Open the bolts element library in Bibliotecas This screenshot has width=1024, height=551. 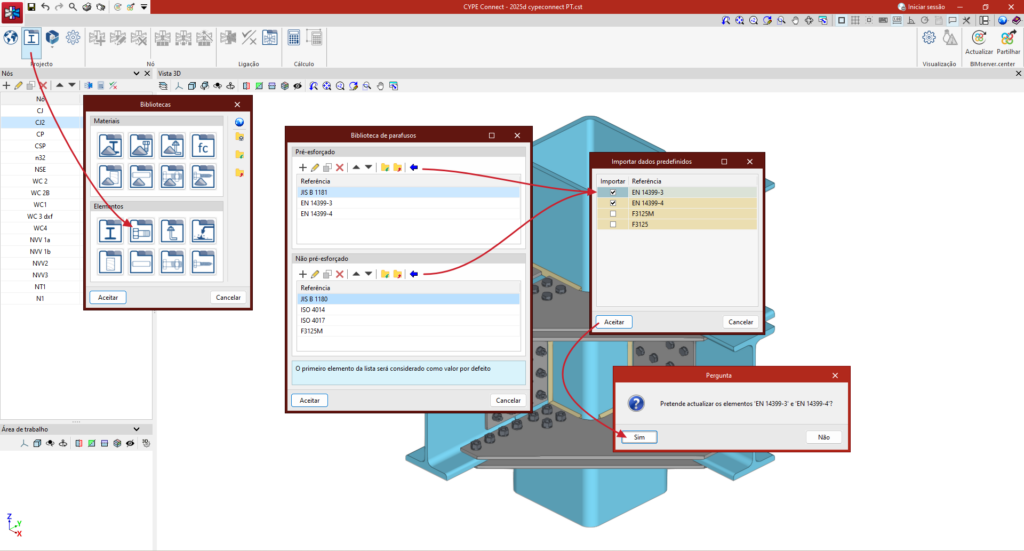click(141, 231)
